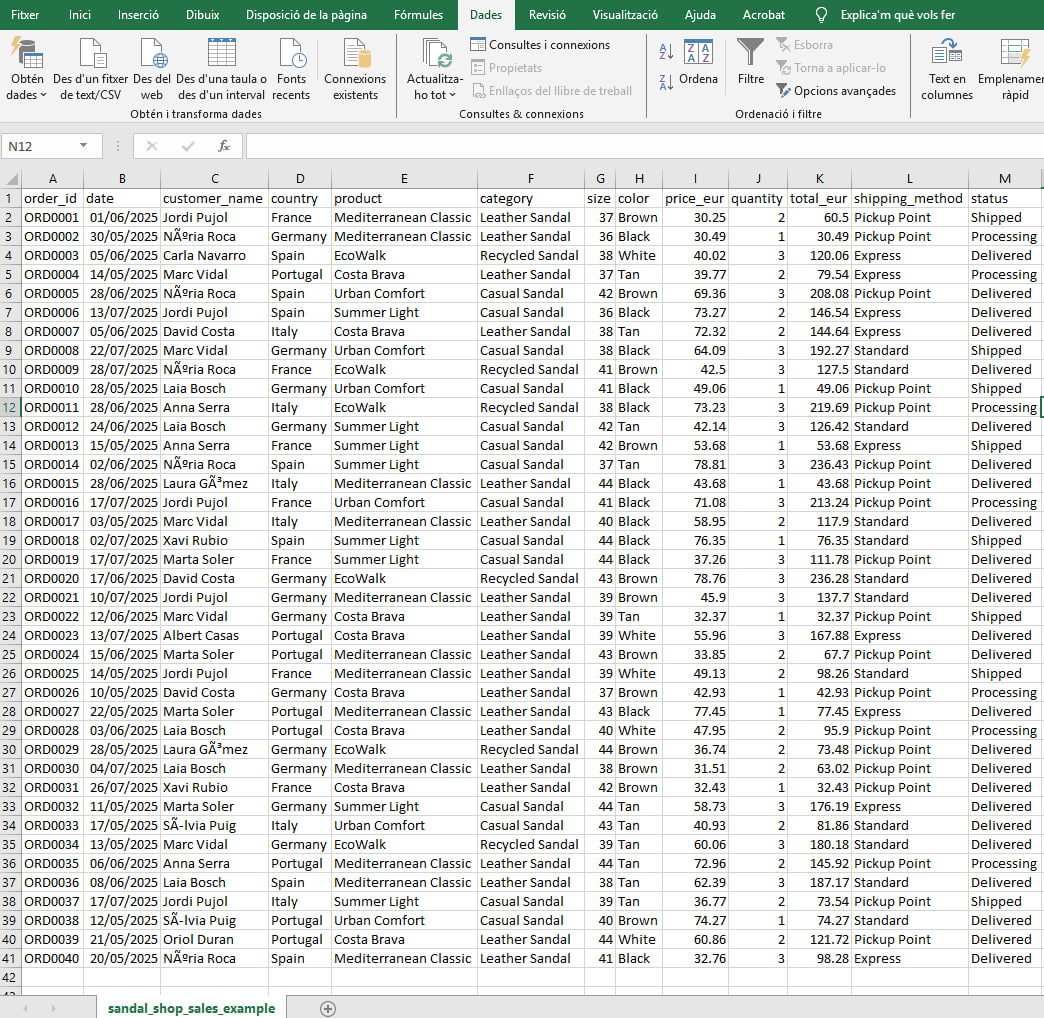The image size is (1044, 1018).
Task: Select the date 22/07/2025 cell
Action: click(x=123, y=351)
